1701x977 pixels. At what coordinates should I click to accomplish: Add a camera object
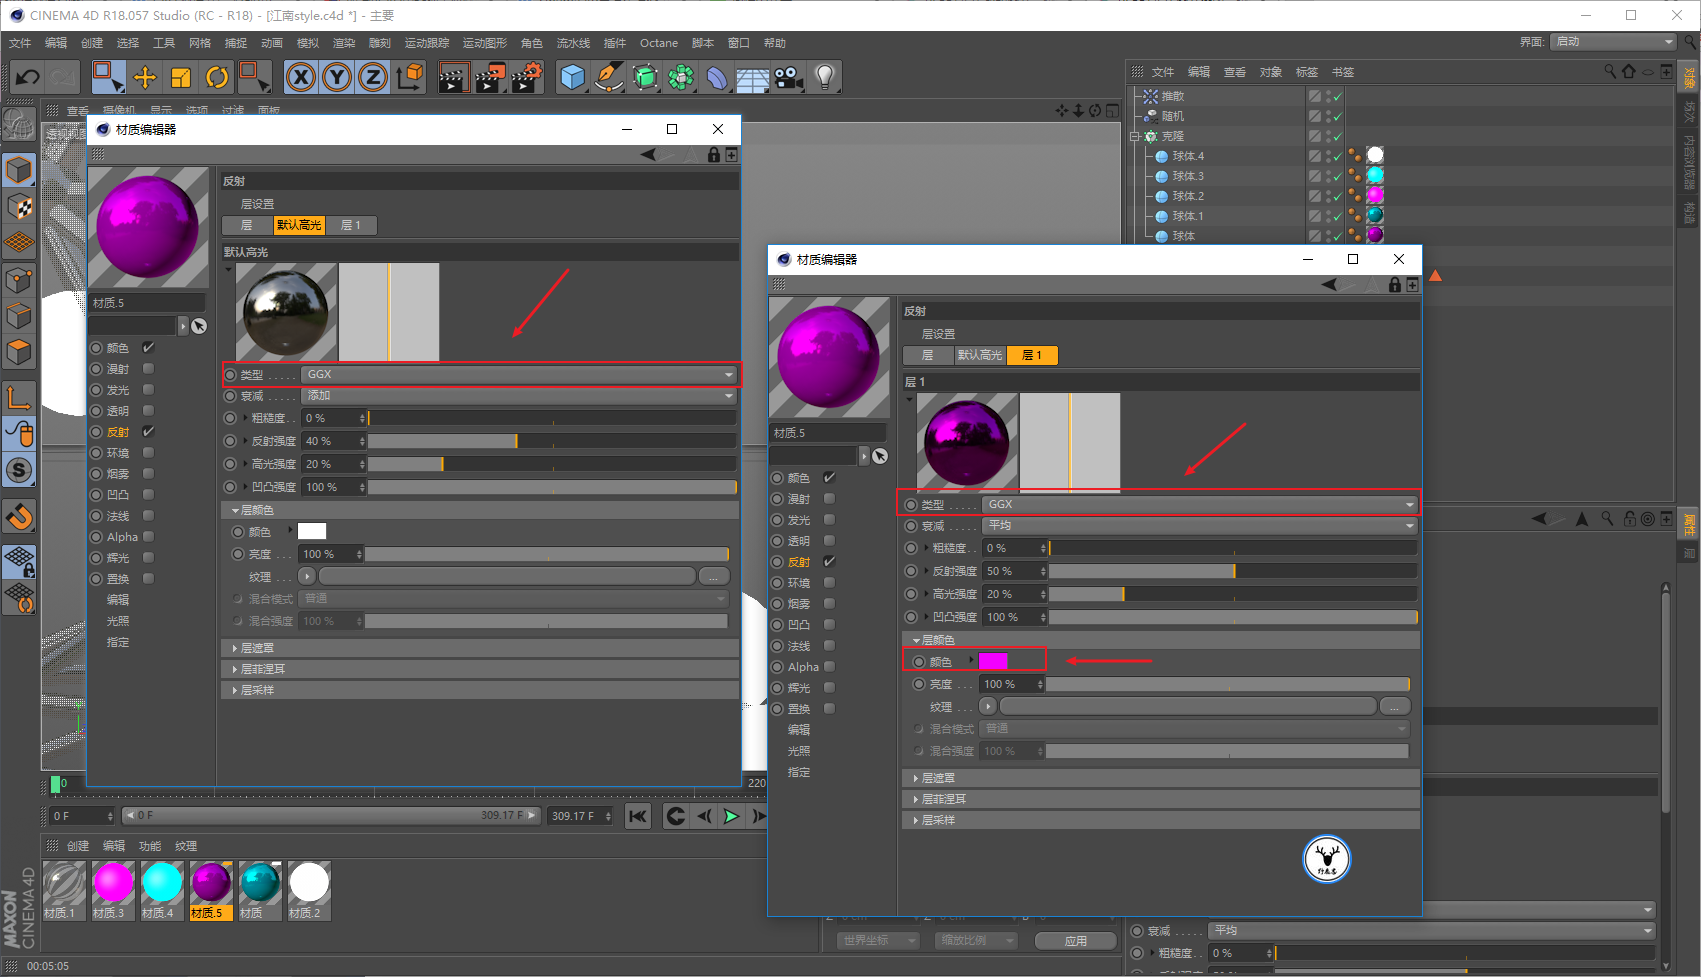(x=789, y=77)
